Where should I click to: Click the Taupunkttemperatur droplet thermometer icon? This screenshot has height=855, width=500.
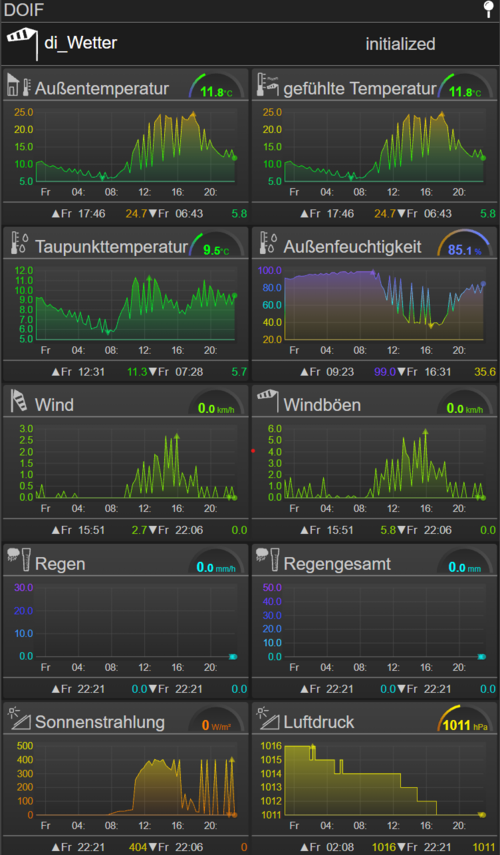[x=19, y=243]
